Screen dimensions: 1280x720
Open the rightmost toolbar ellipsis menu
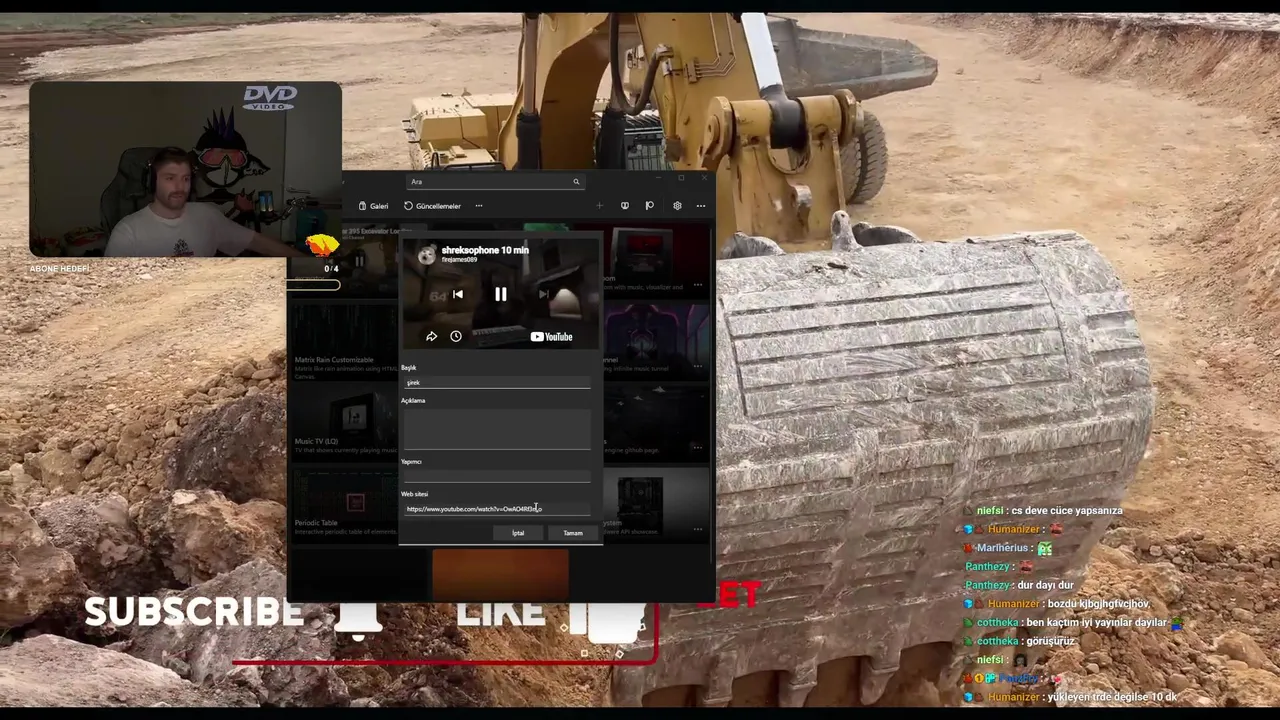pyautogui.click(x=701, y=206)
